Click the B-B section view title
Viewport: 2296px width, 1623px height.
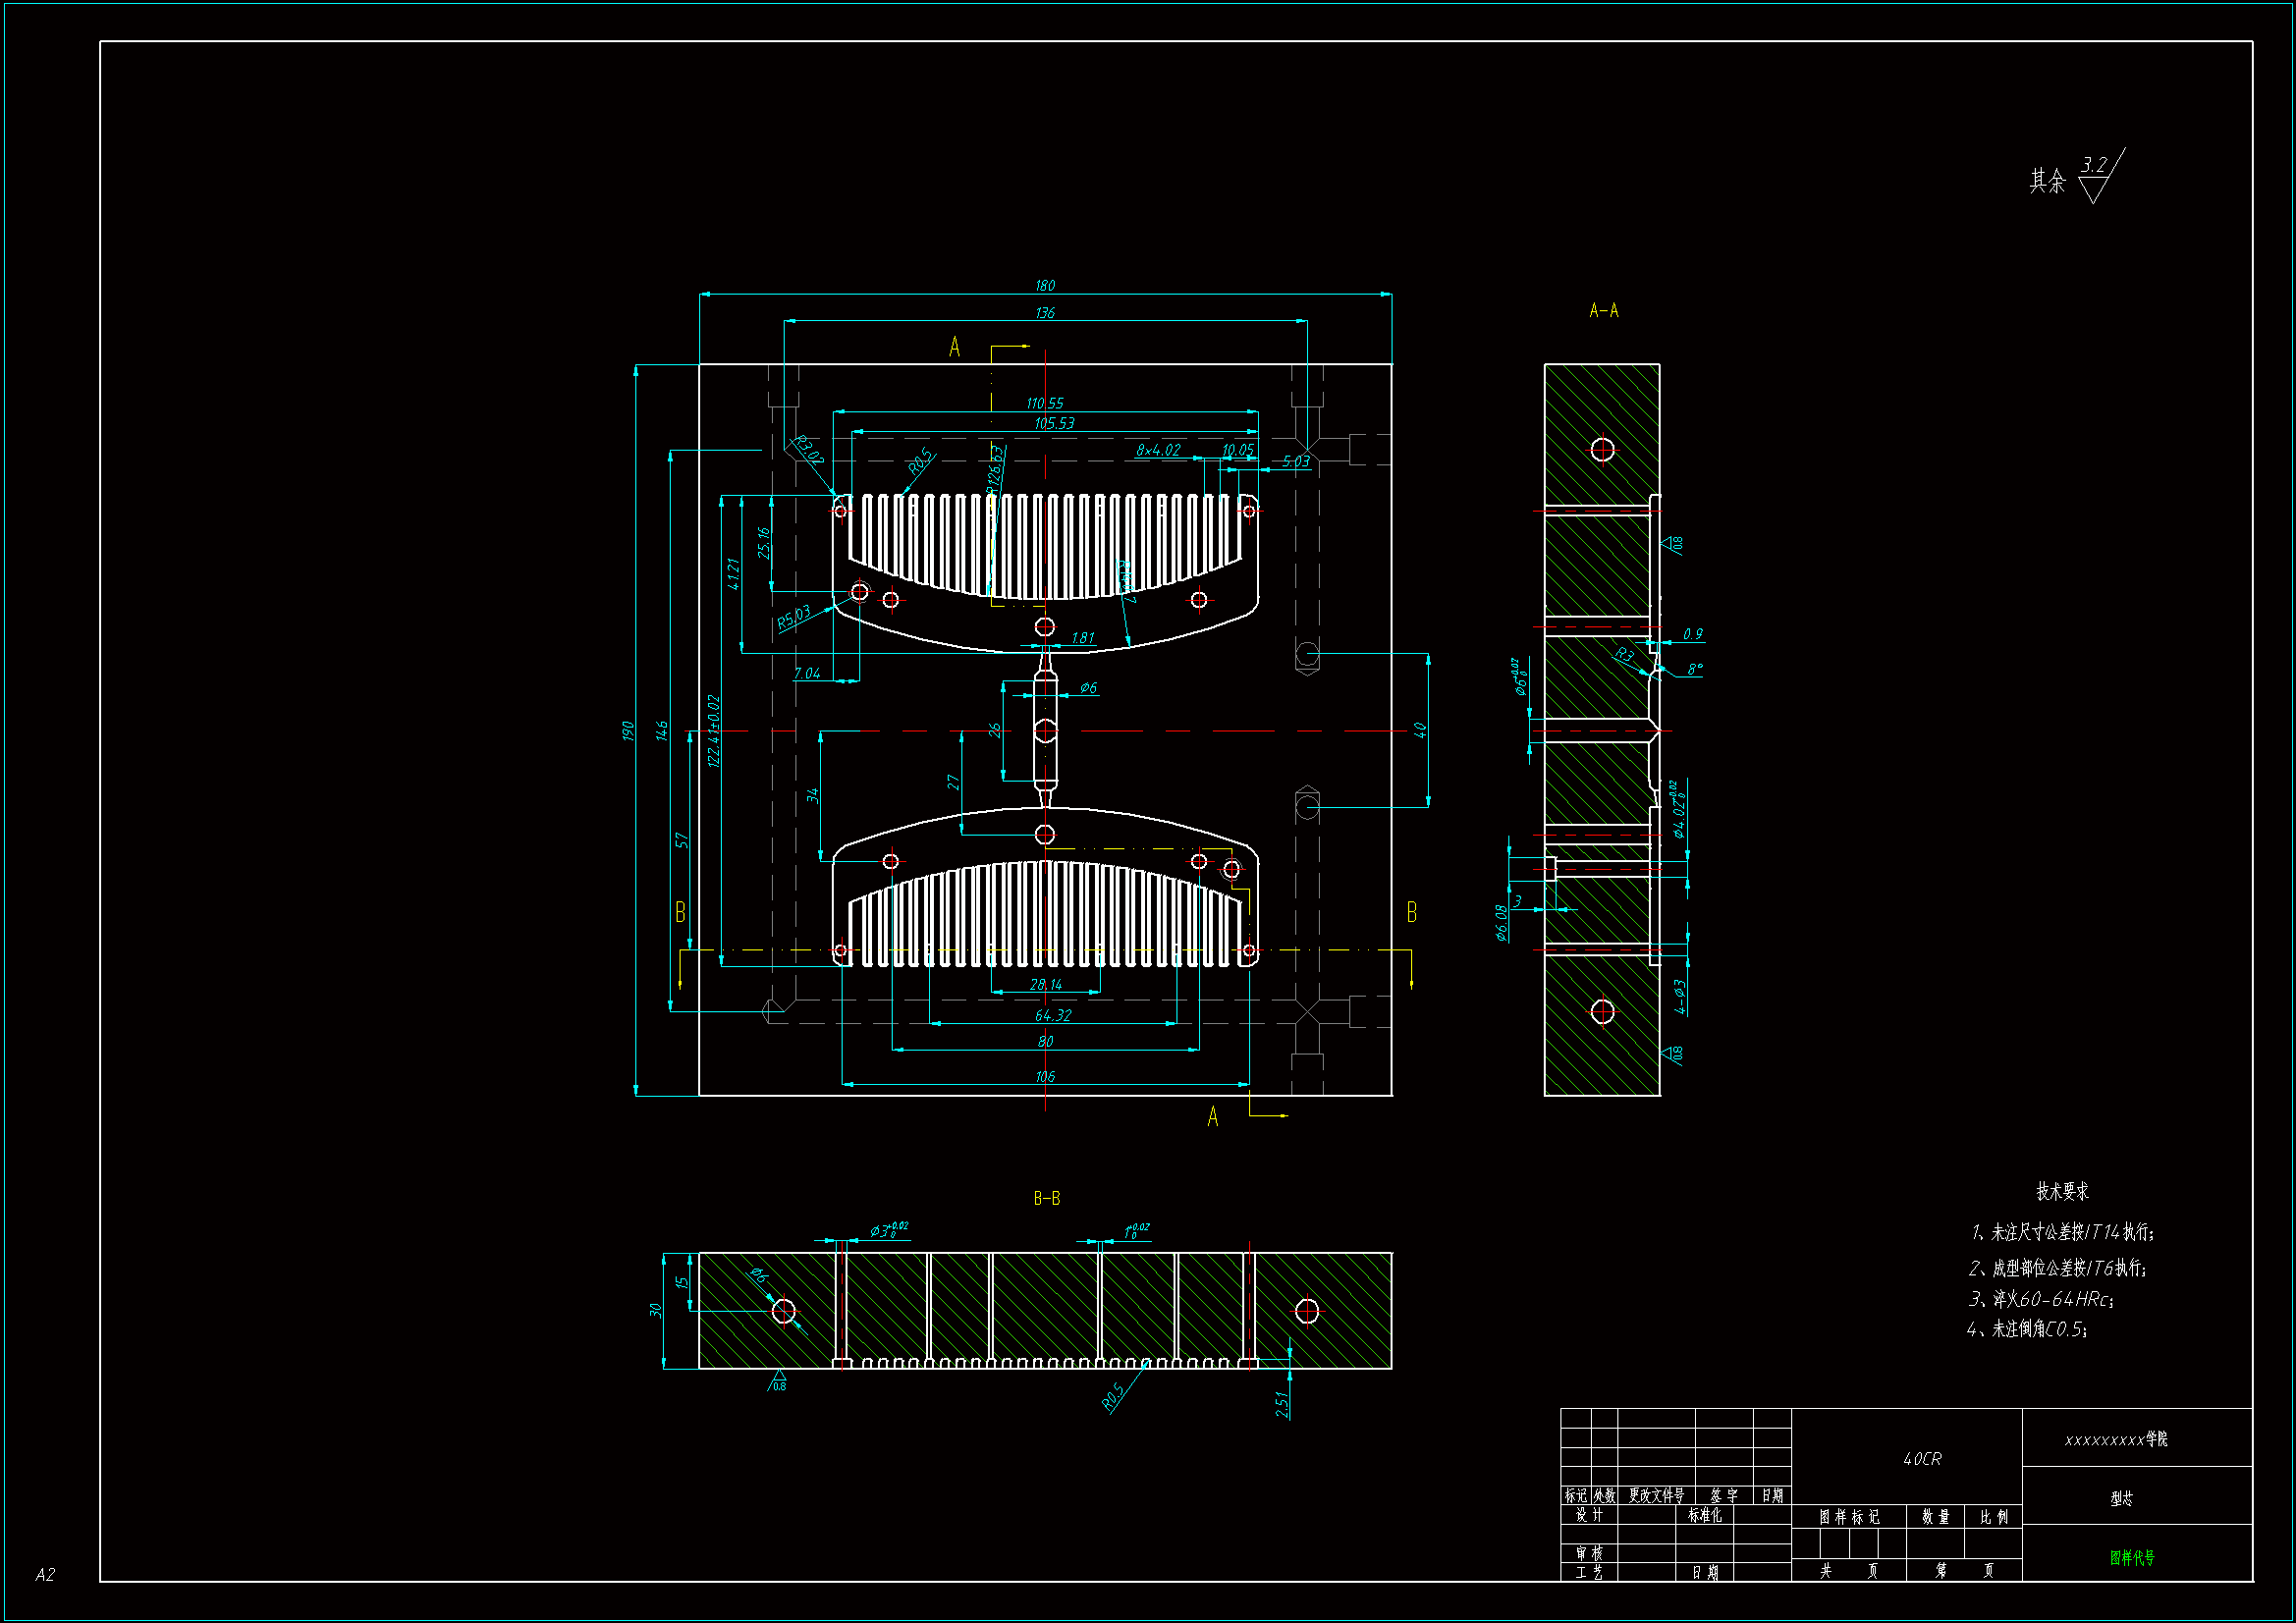1047,1198
